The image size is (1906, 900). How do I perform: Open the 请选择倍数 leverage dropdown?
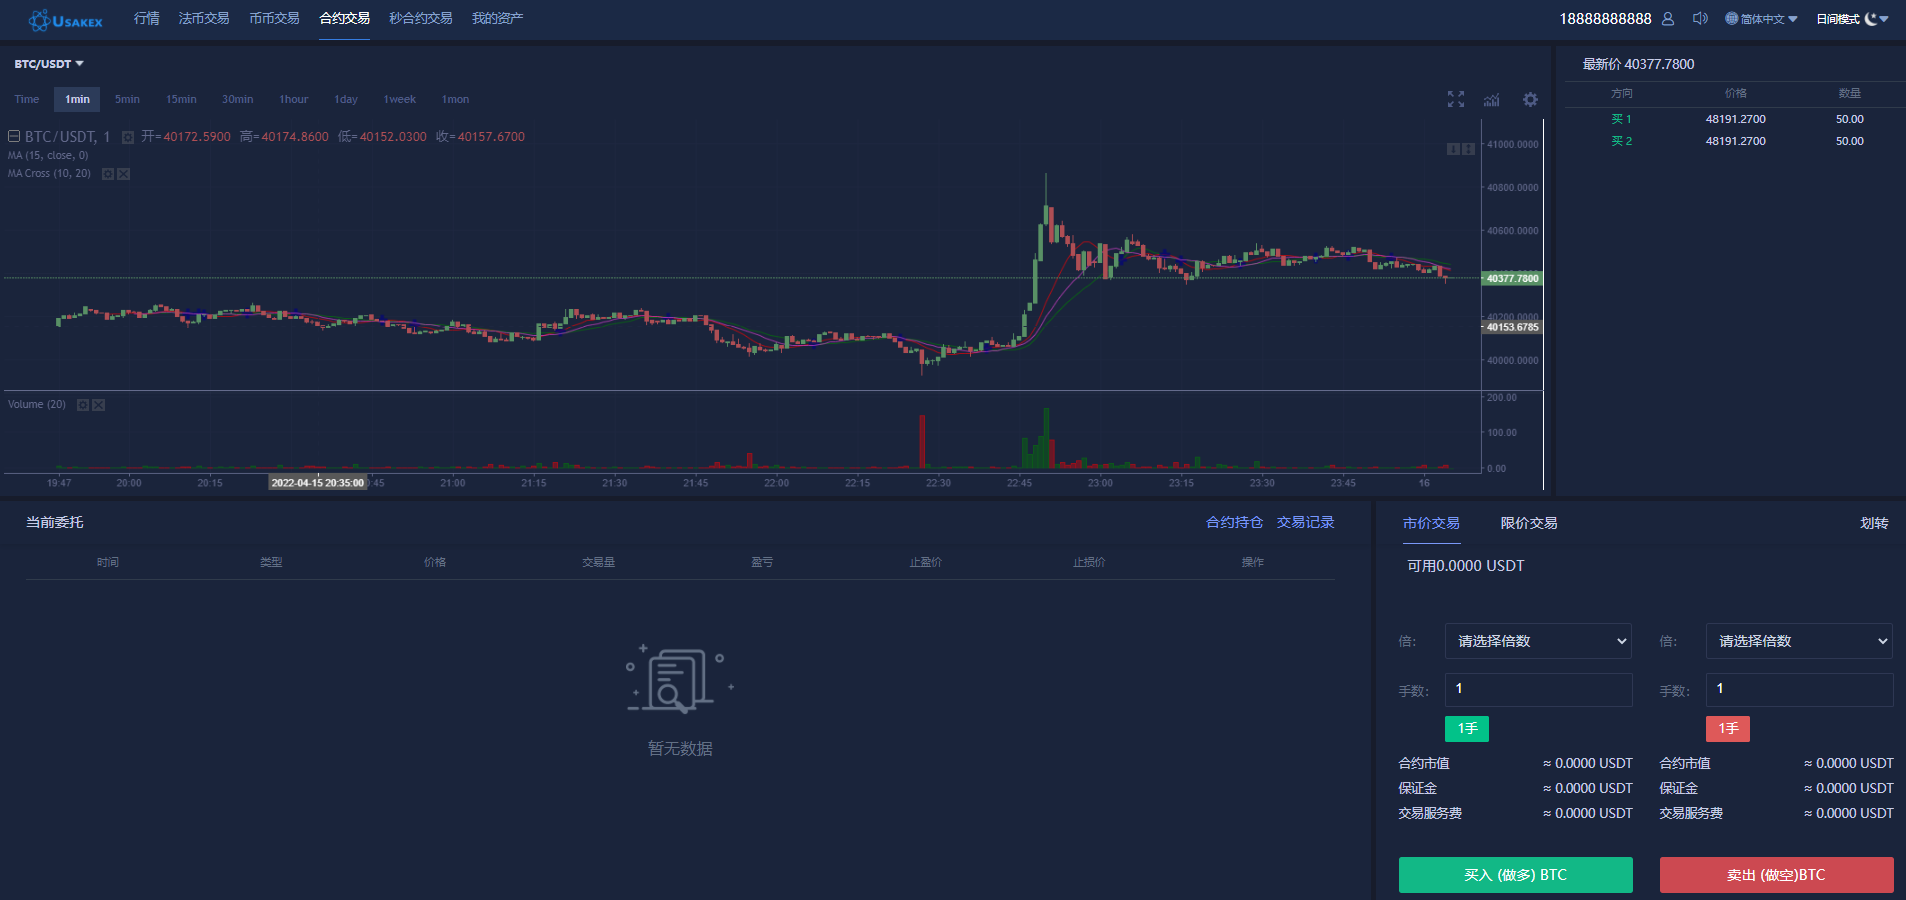pos(1537,641)
